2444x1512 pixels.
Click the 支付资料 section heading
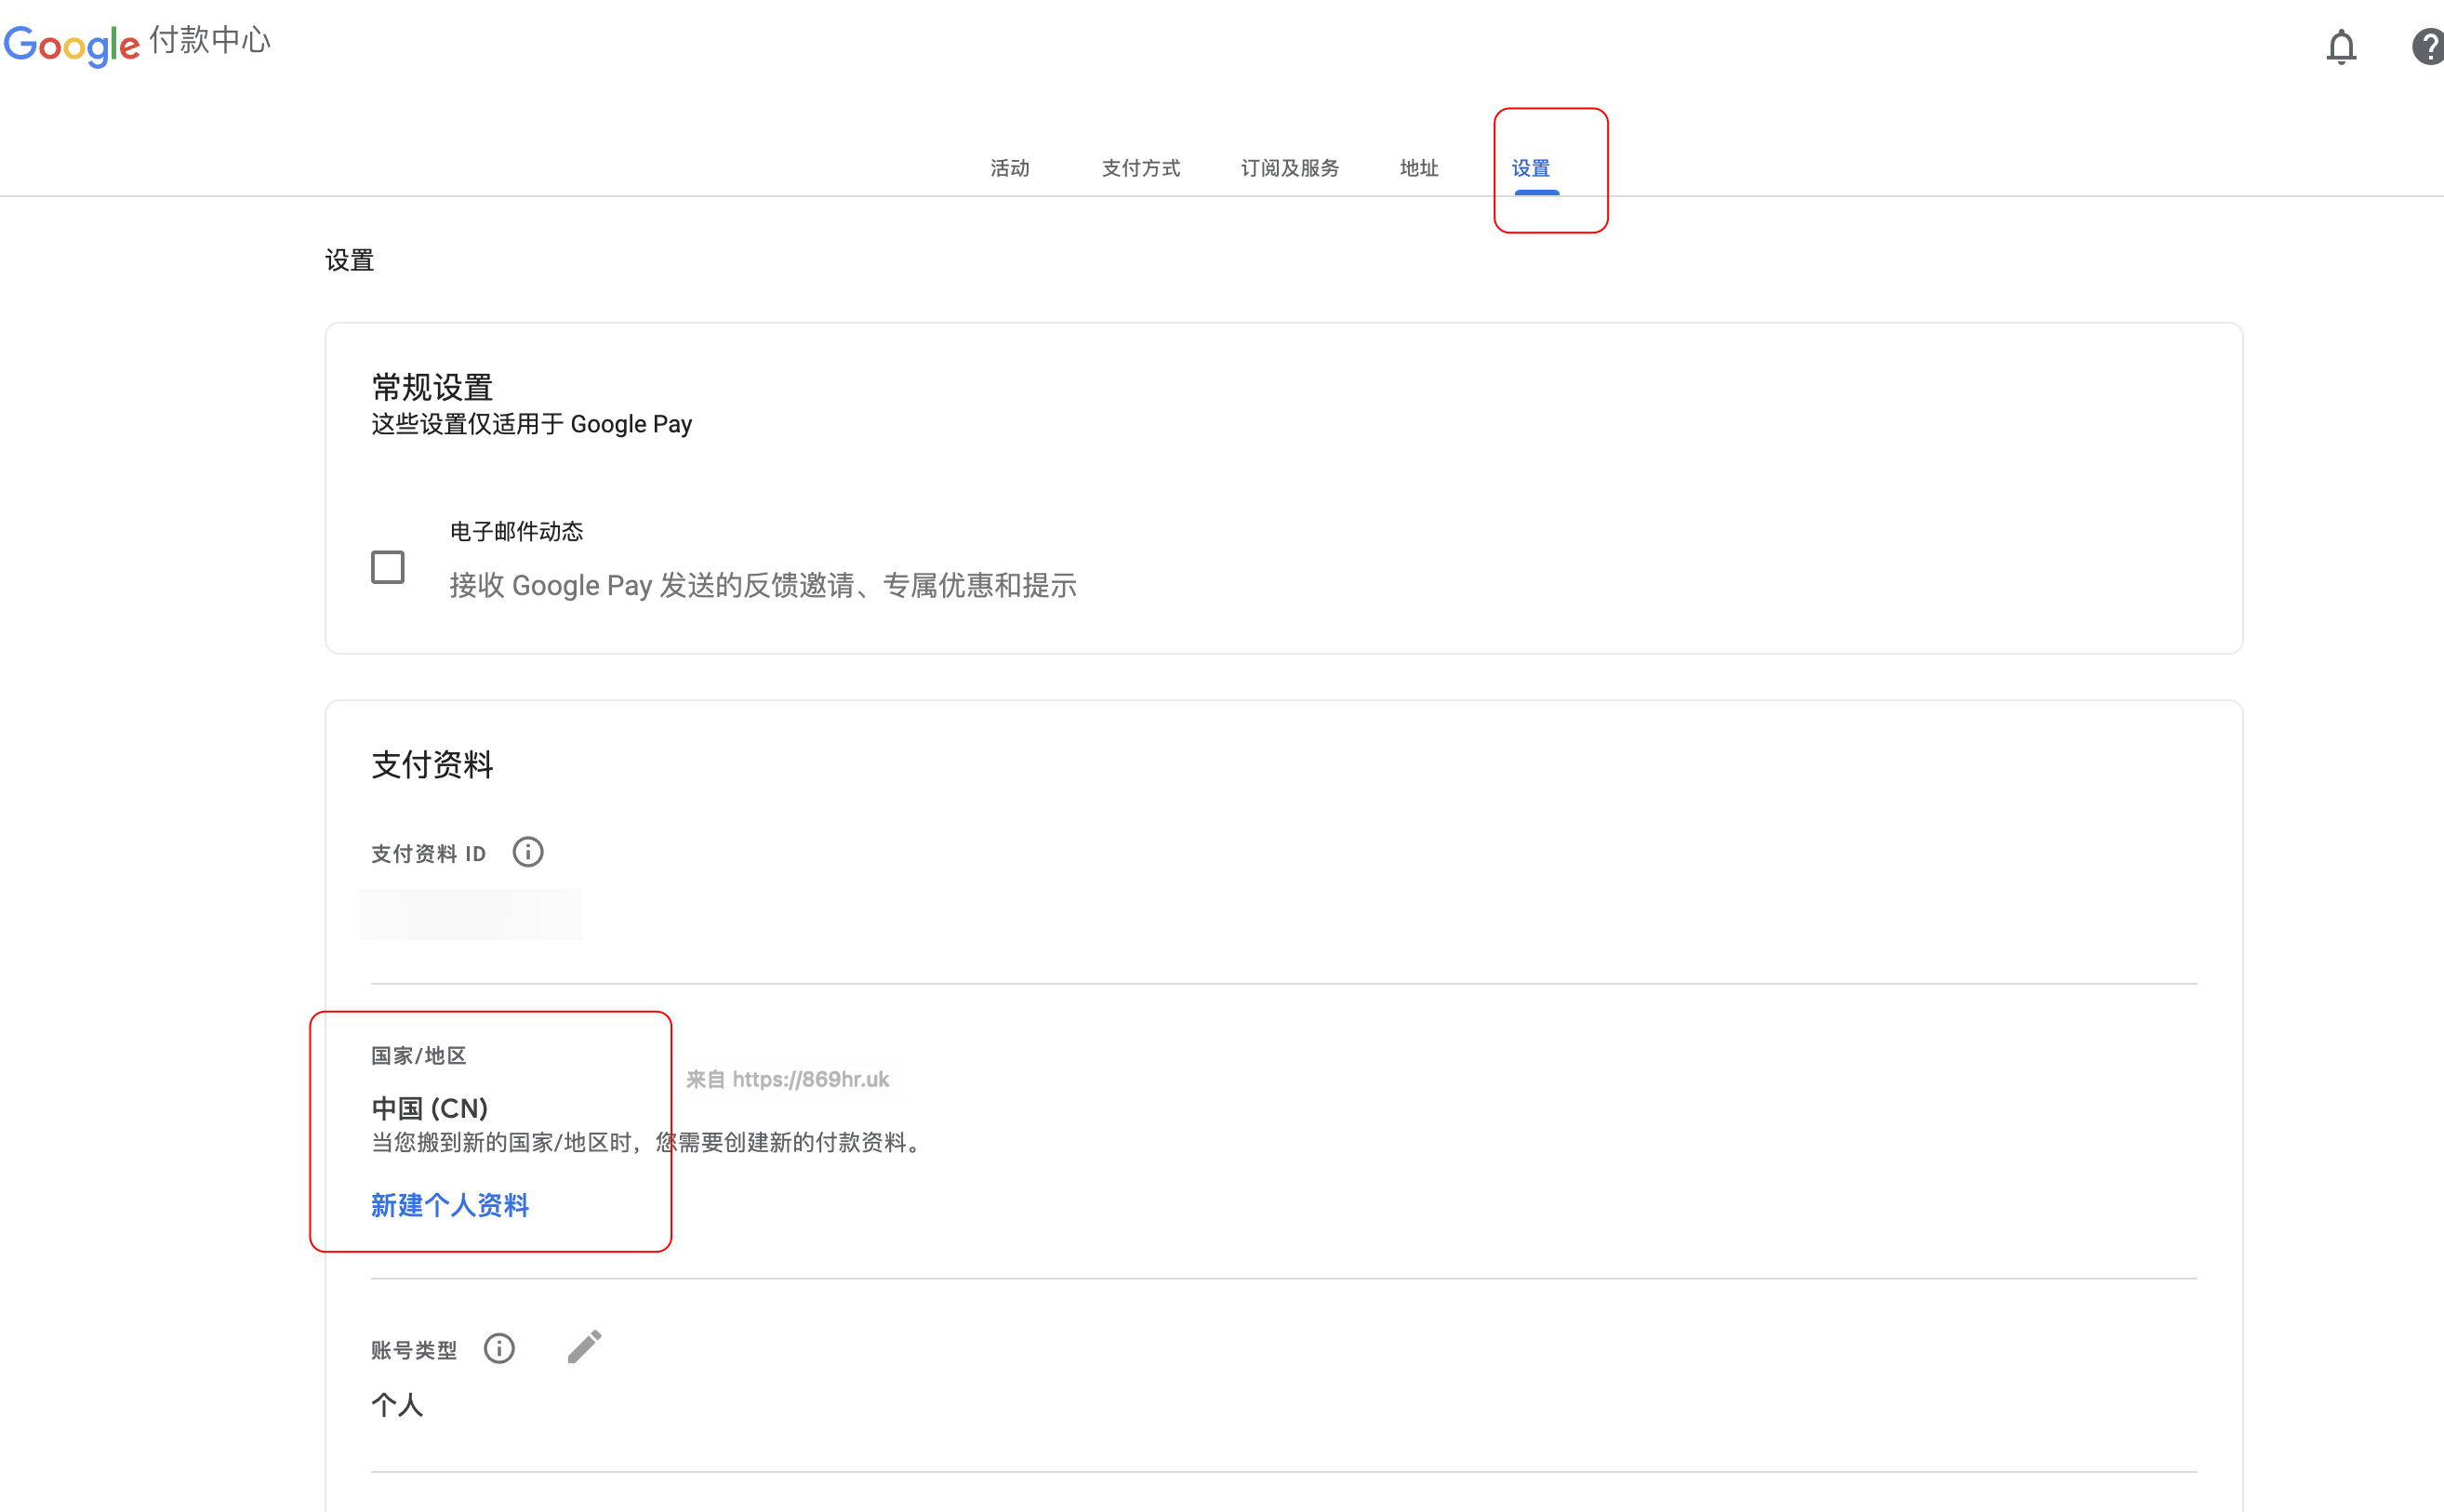point(432,765)
